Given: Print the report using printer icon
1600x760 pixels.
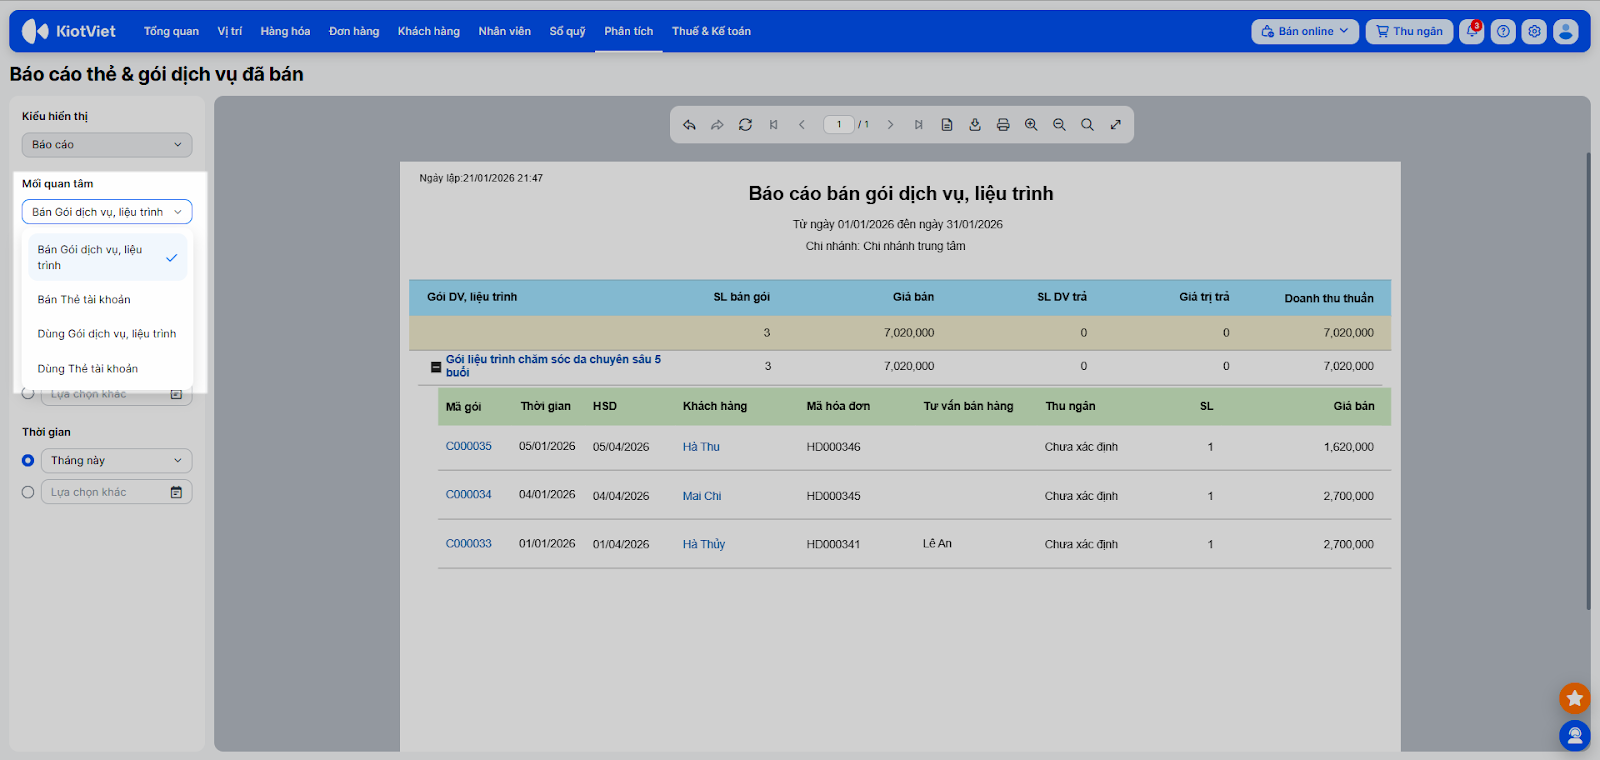Looking at the screenshot, I should coord(1003,125).
